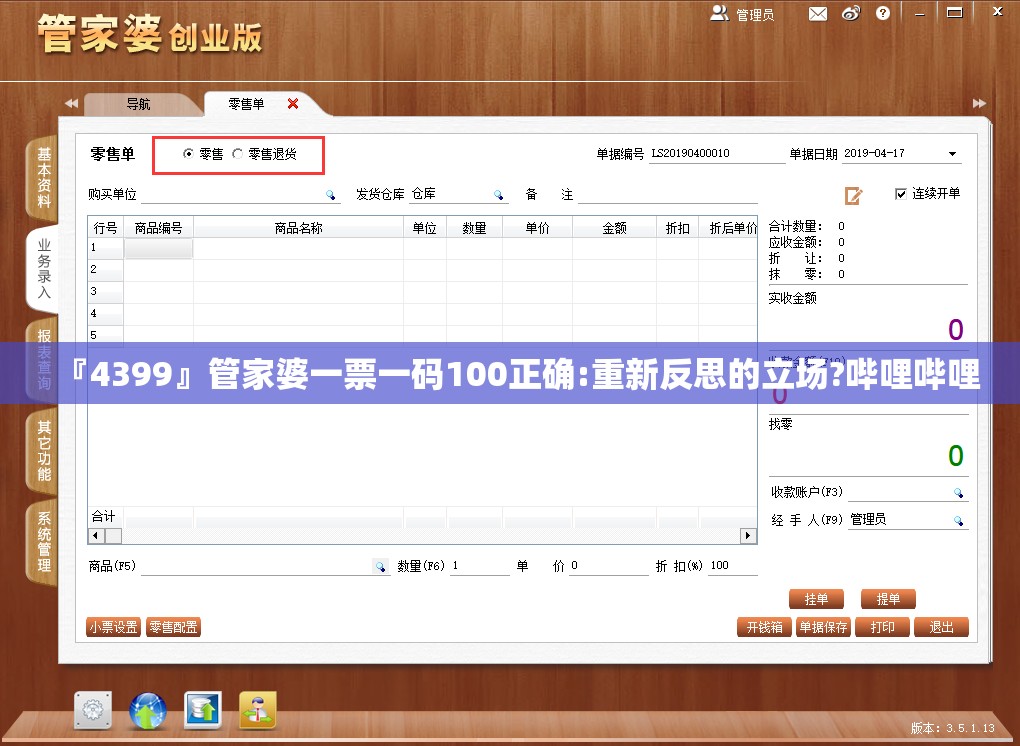Click the 提单 button

[x=888, y=599]
